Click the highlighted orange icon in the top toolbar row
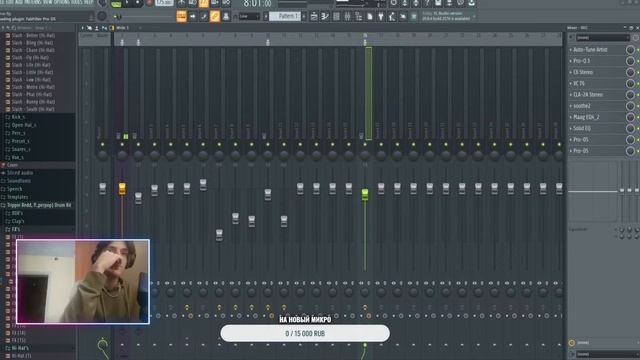640x360 pixels. [203, 3]
